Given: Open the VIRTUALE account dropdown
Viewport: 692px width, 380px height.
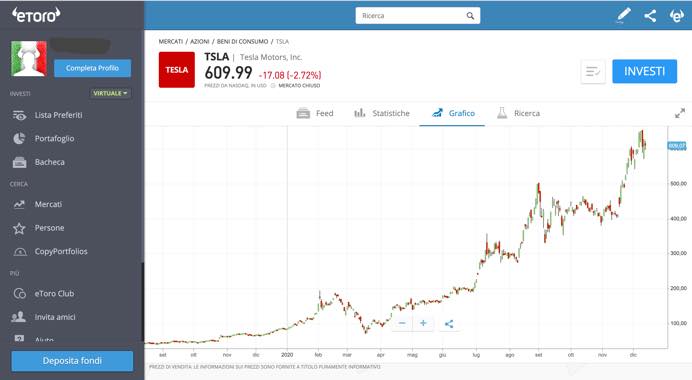Looking at the screenshot, I should point(110,93).
